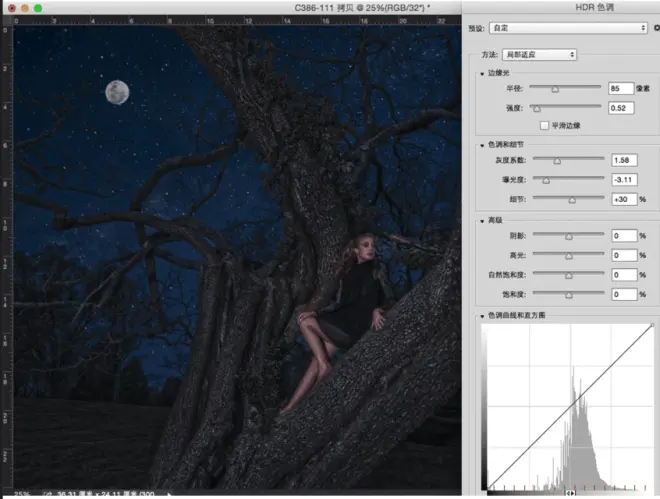The width and height of the screenshot is (660, 499).
Task: Click the 灰度系数 field showing 1.58
Action: point(624,160)
